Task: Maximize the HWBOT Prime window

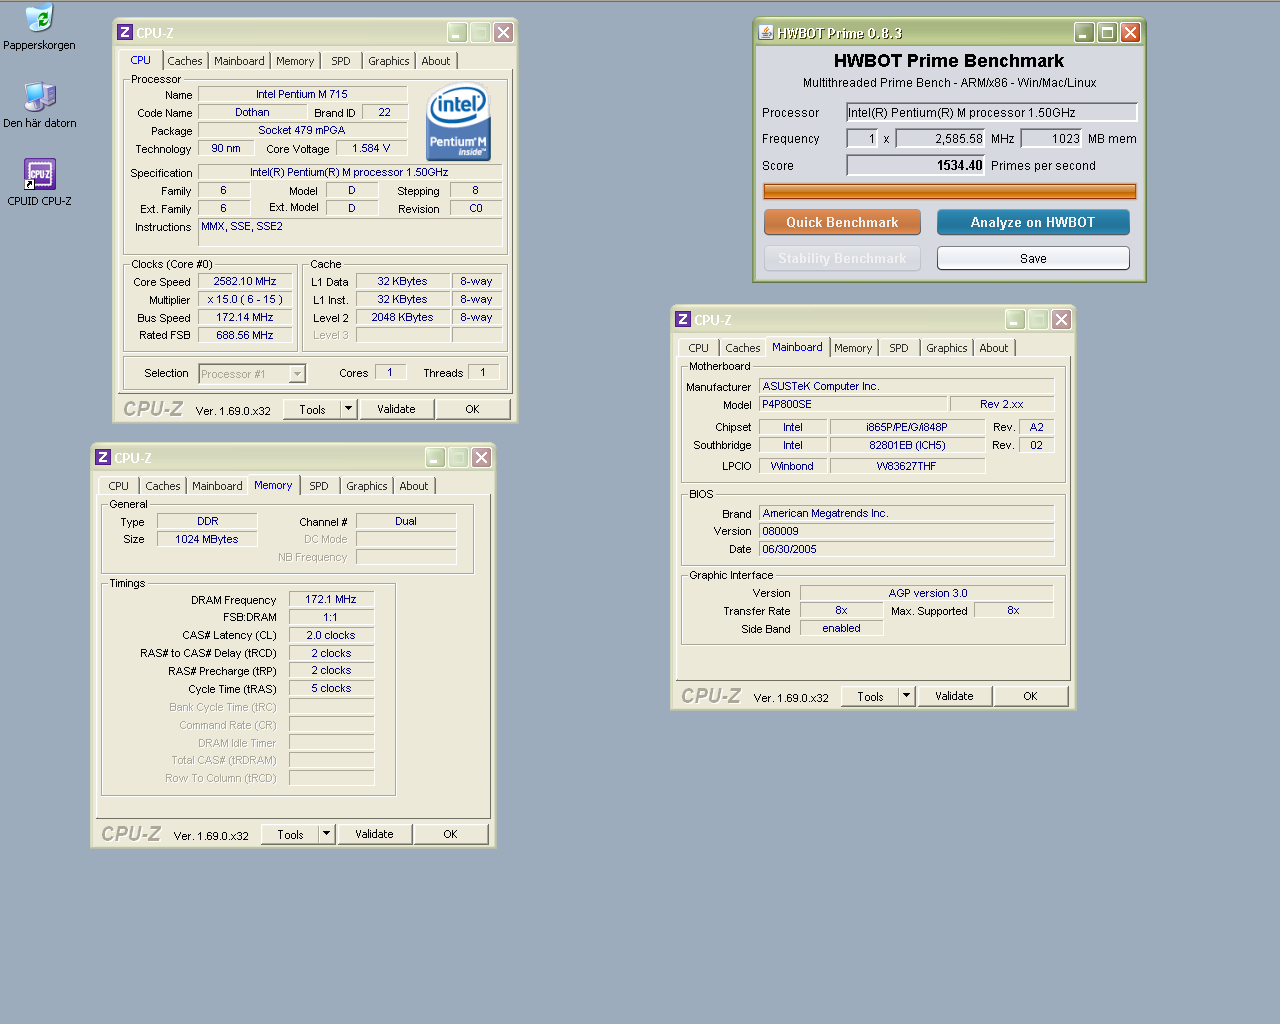Action: [1107, 33]
